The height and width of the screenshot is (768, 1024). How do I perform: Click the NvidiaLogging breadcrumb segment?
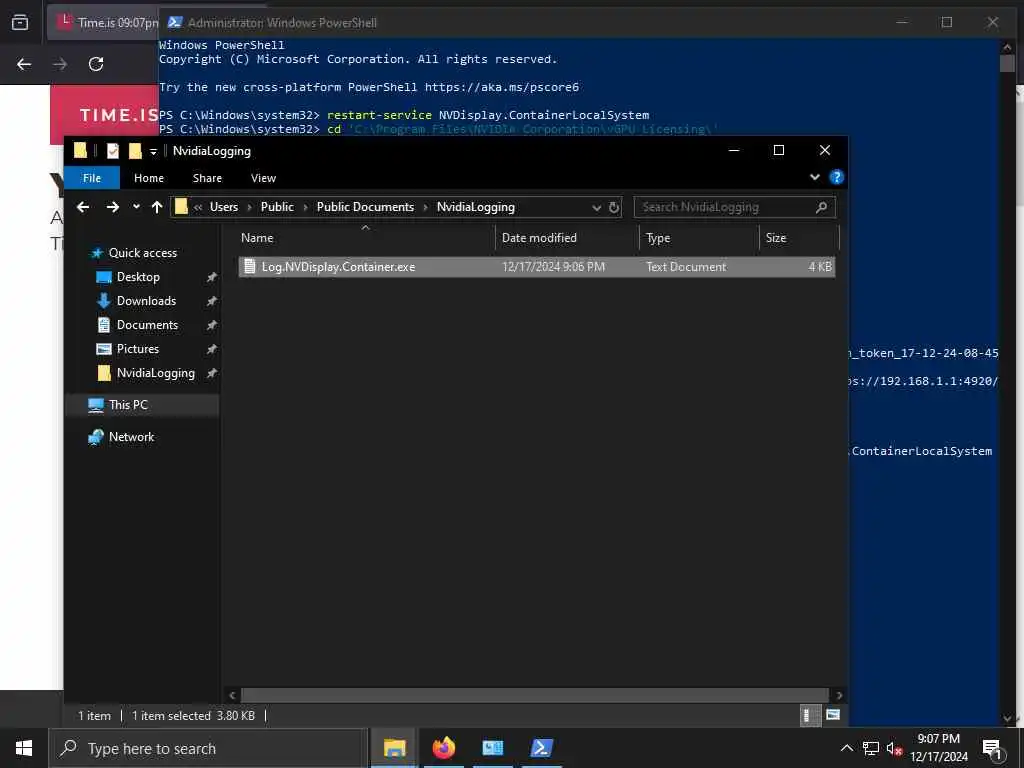[475, 207]
